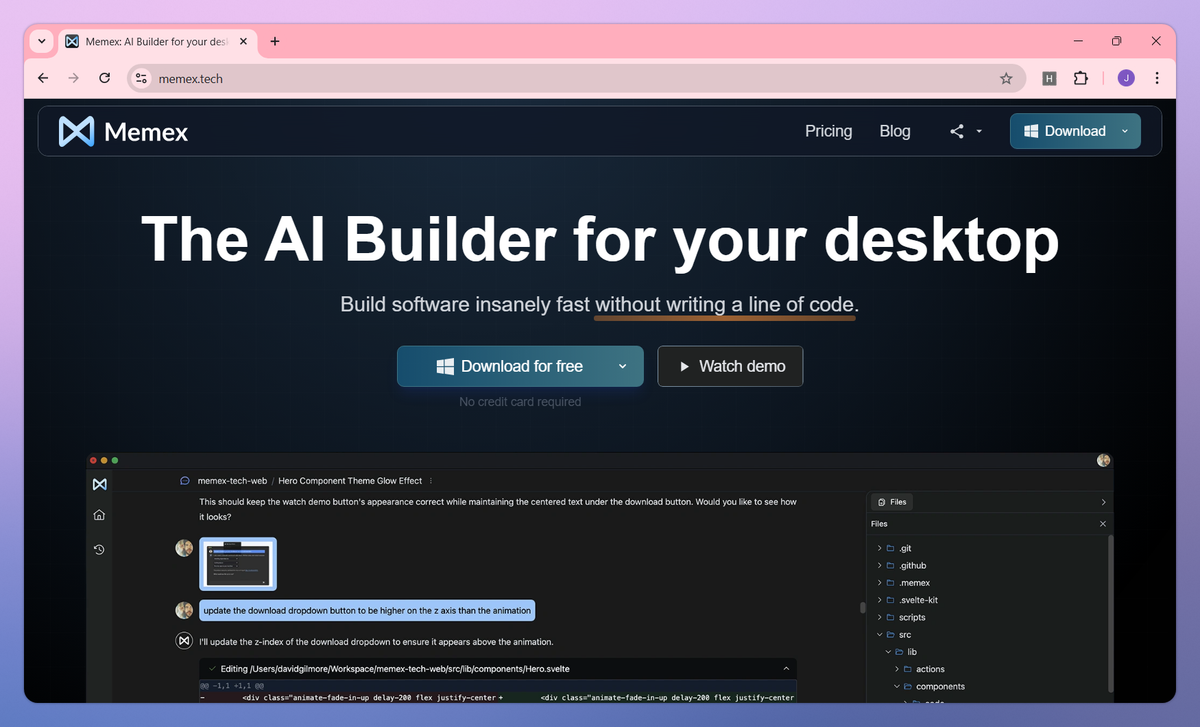Click the history clock icon in demo sidebar
The width and height of the screenshot is (1200, 727).
(99, 549)
